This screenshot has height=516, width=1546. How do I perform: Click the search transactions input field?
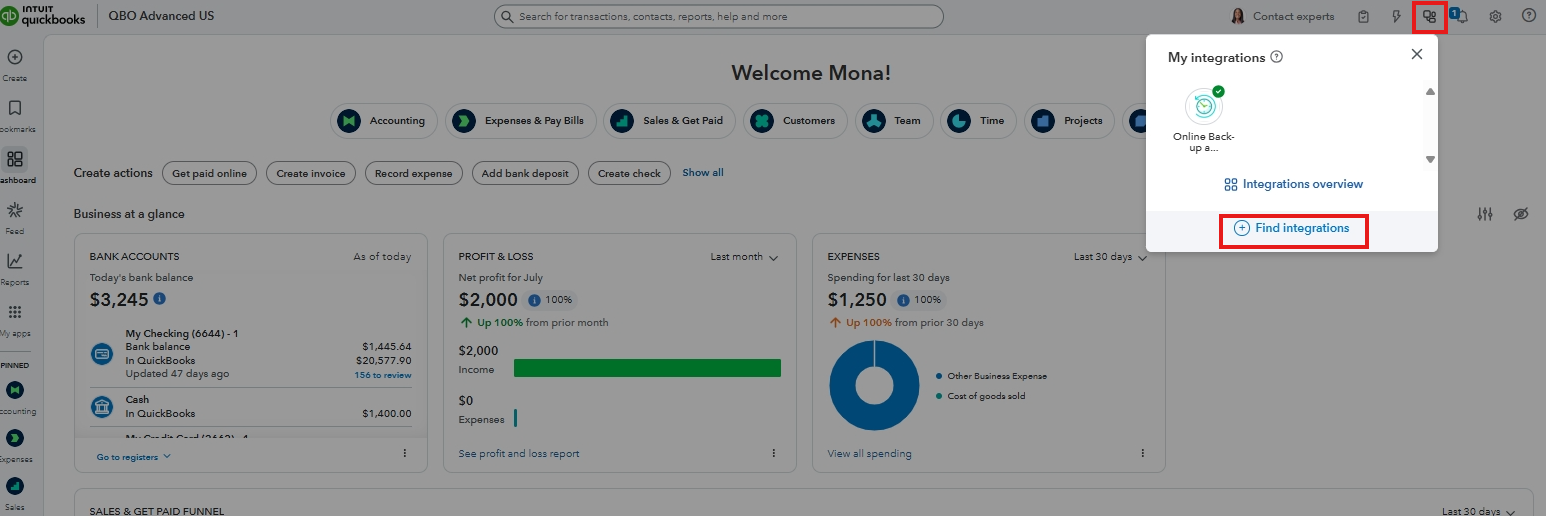718,17
